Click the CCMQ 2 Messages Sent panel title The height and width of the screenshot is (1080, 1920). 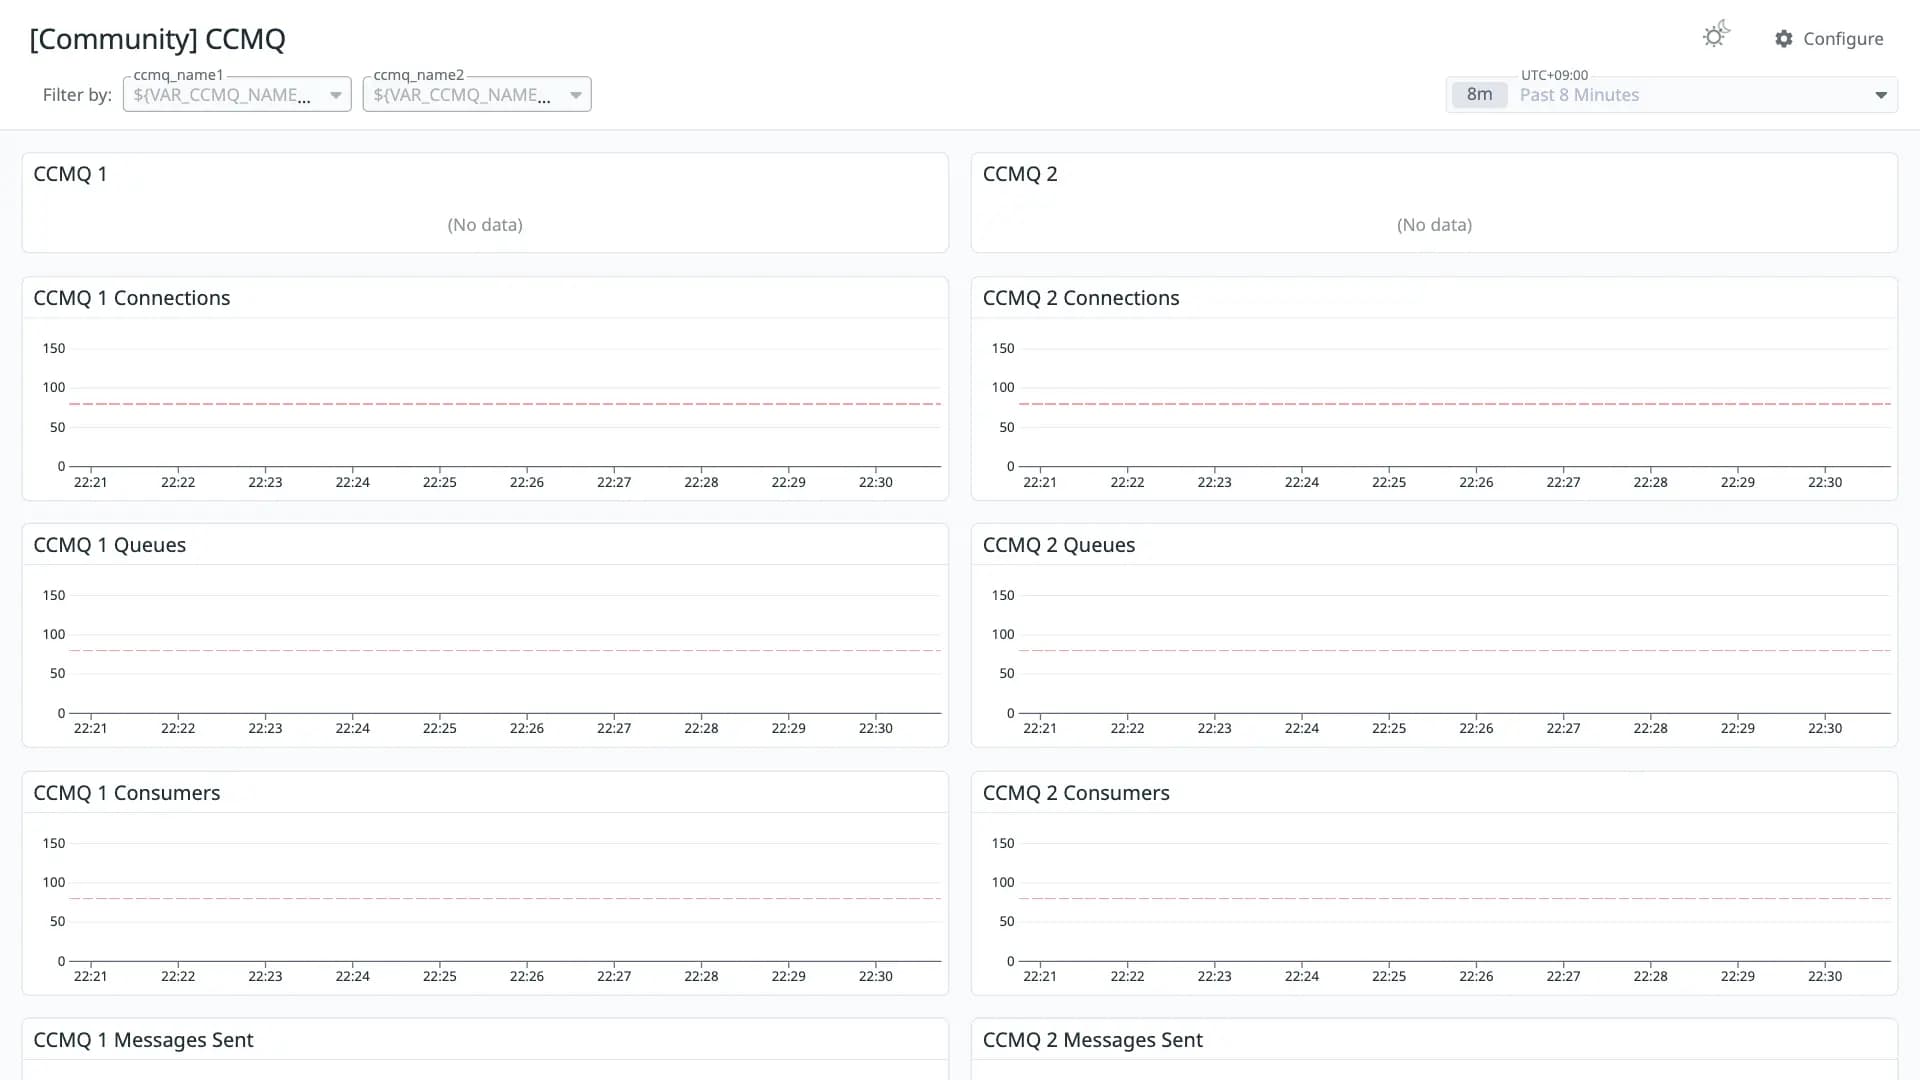pyautogui.click(x=1093, y=1040)
